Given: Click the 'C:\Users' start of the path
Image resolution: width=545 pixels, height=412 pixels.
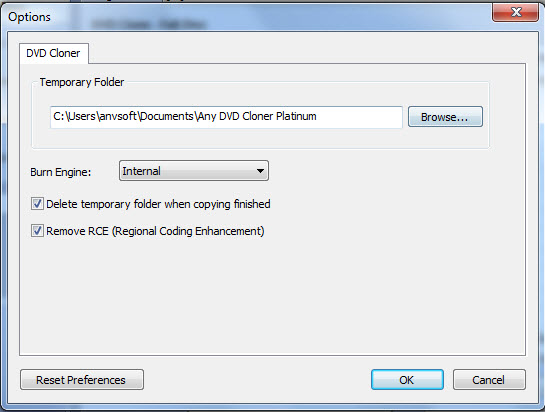Looking at the screenshot, I should click(74, 116).
